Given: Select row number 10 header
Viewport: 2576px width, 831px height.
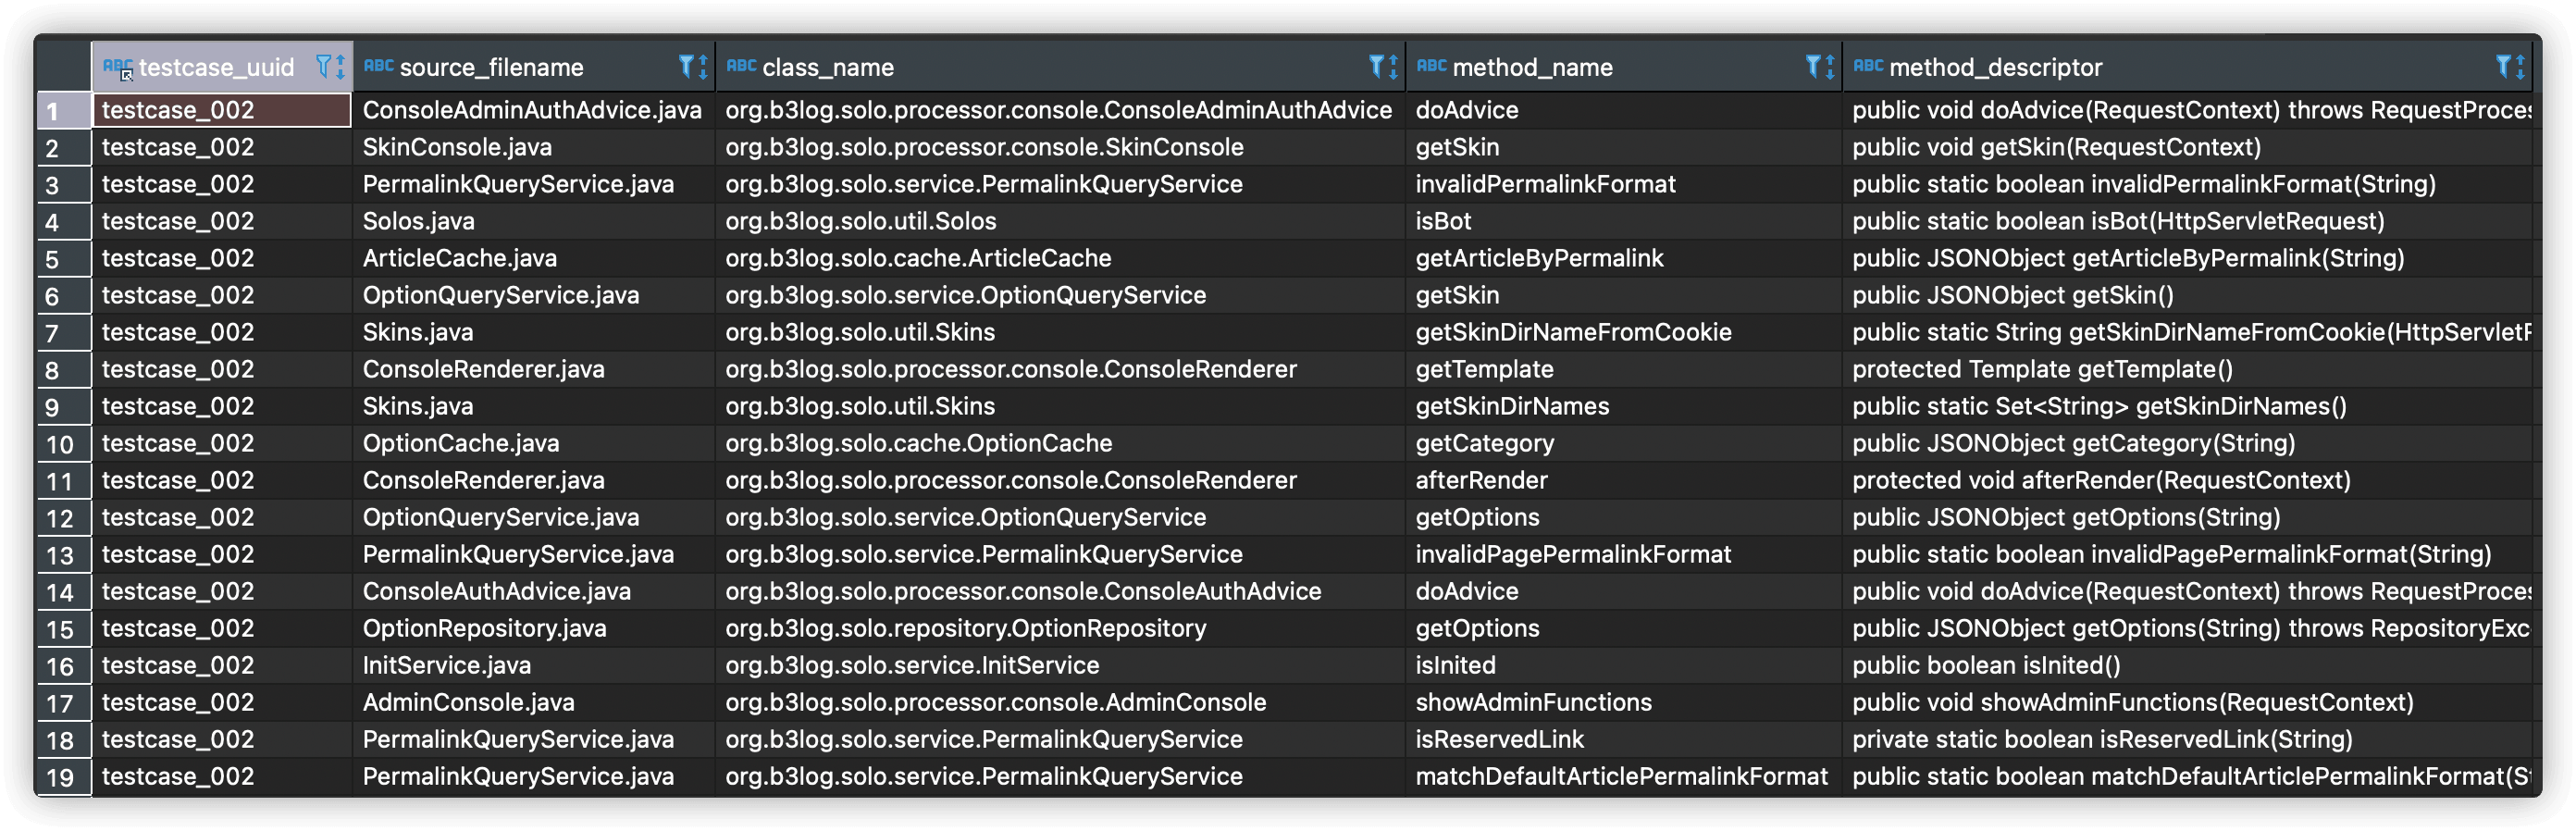Looking at the screenshot, I should click(x=63, y=443).
